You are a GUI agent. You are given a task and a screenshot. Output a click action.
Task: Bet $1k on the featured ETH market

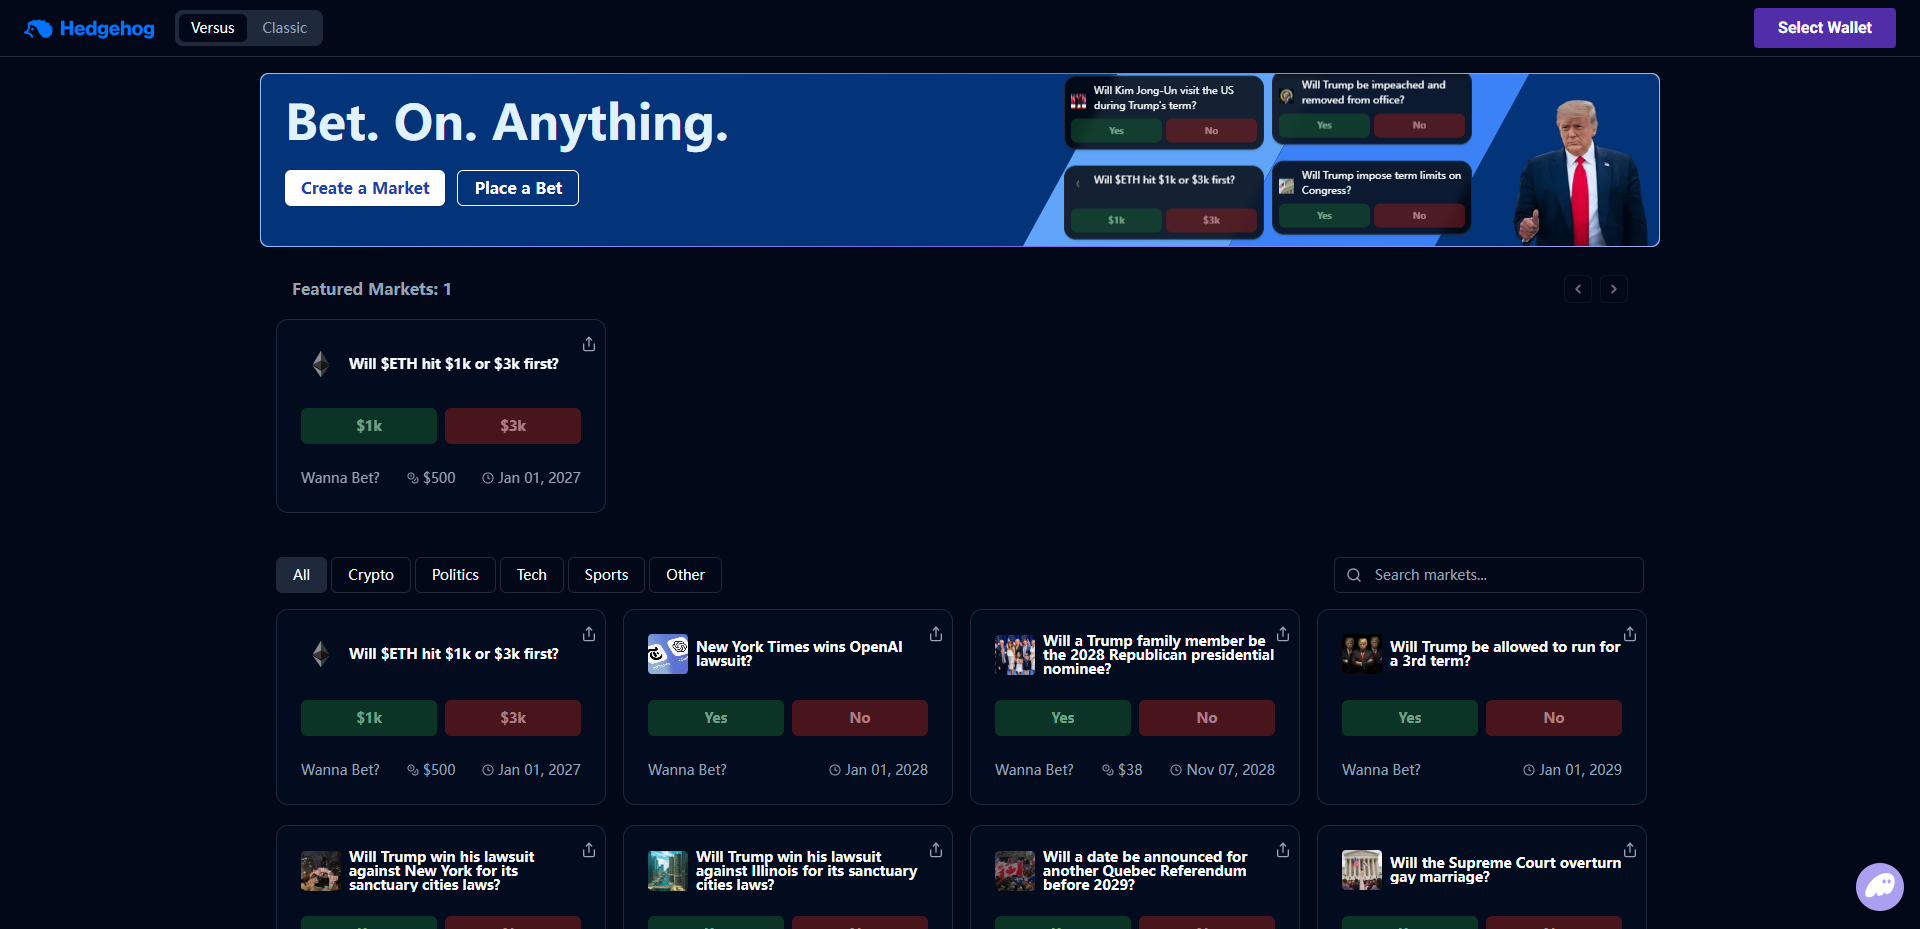(368, 426)
